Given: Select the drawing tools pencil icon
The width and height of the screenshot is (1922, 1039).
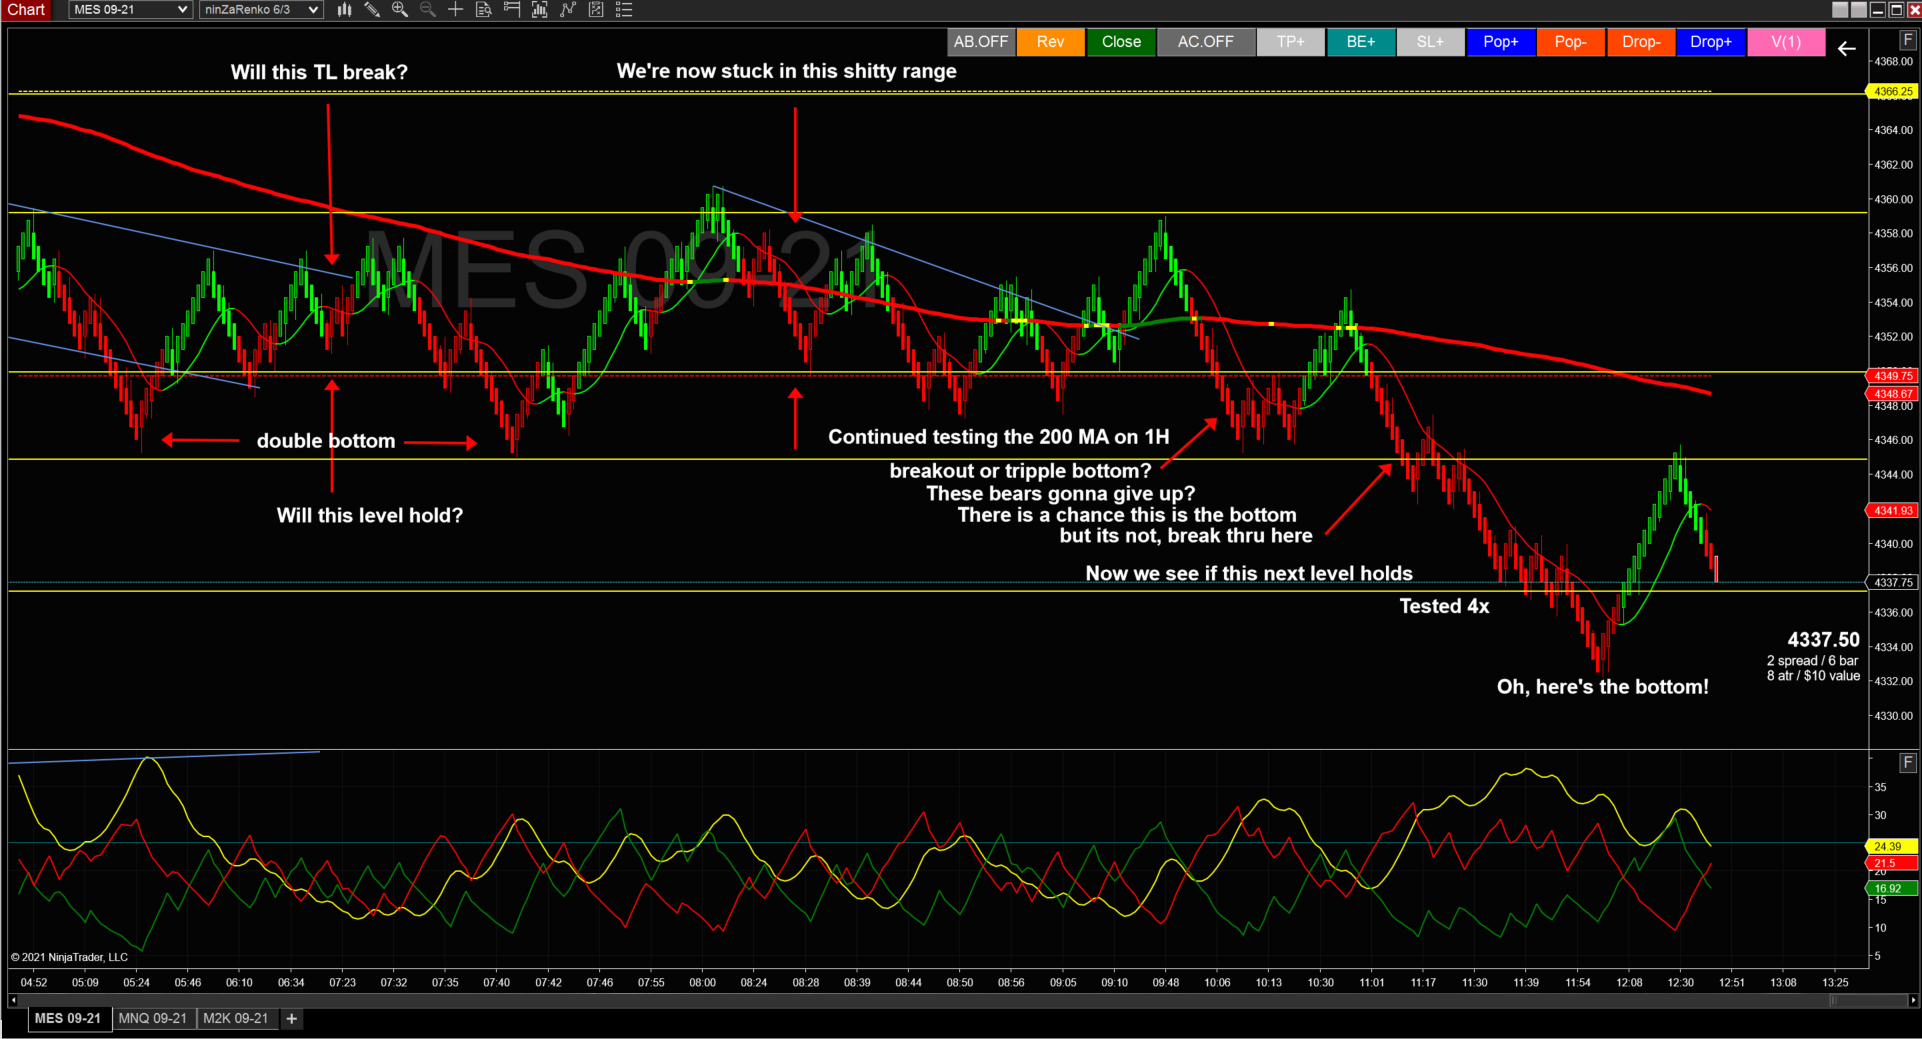Looking at the screenshot, I should click(372, 10).
